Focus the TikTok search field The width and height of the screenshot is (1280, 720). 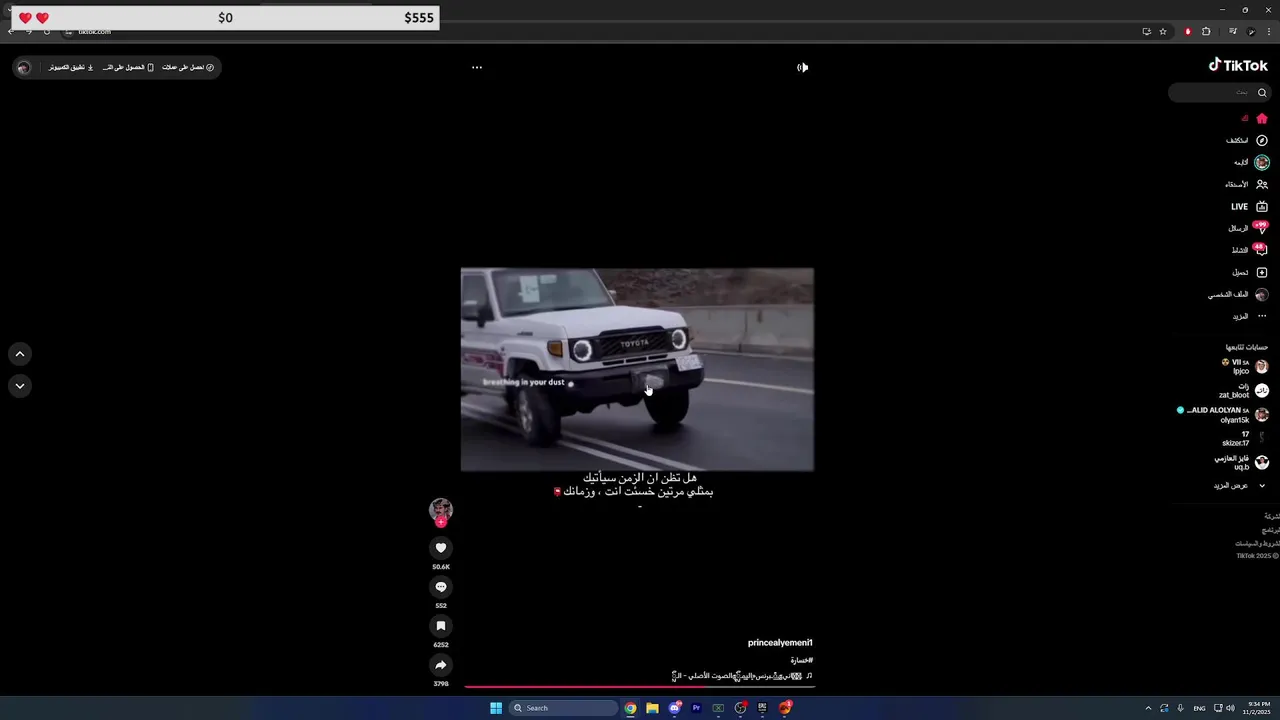click(x=1221, y=92)
